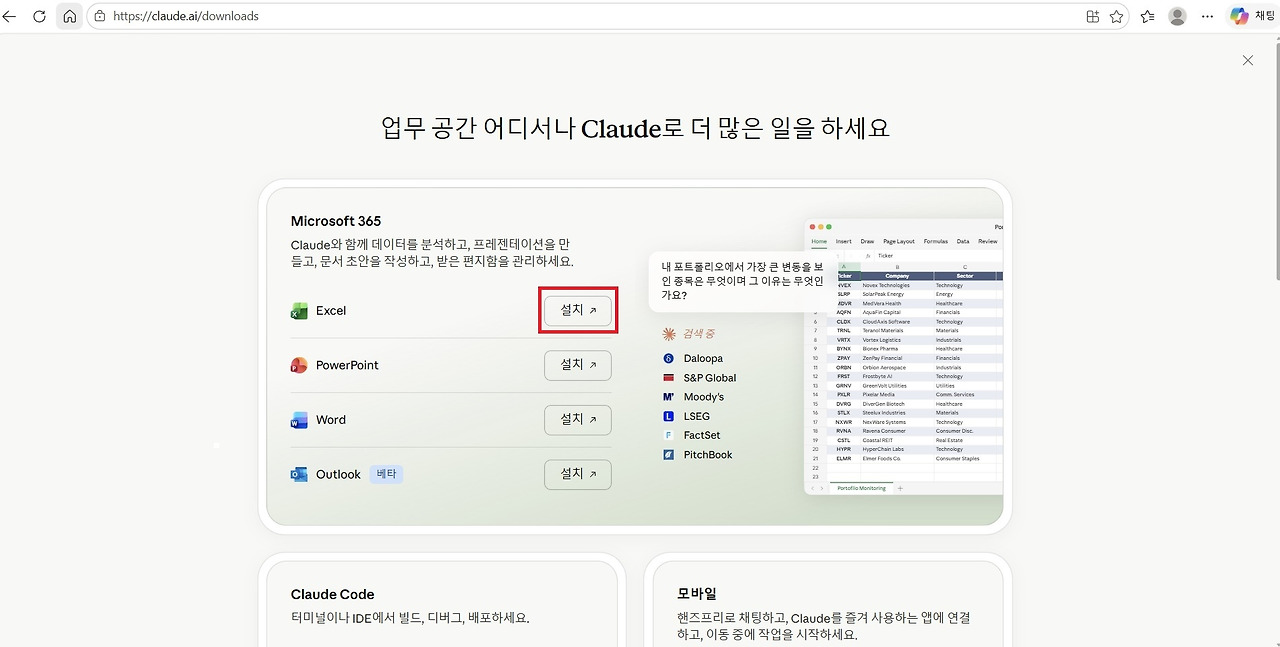Install Claude for Word
This screenshot has height=647, width=1280.
(578, 420)
